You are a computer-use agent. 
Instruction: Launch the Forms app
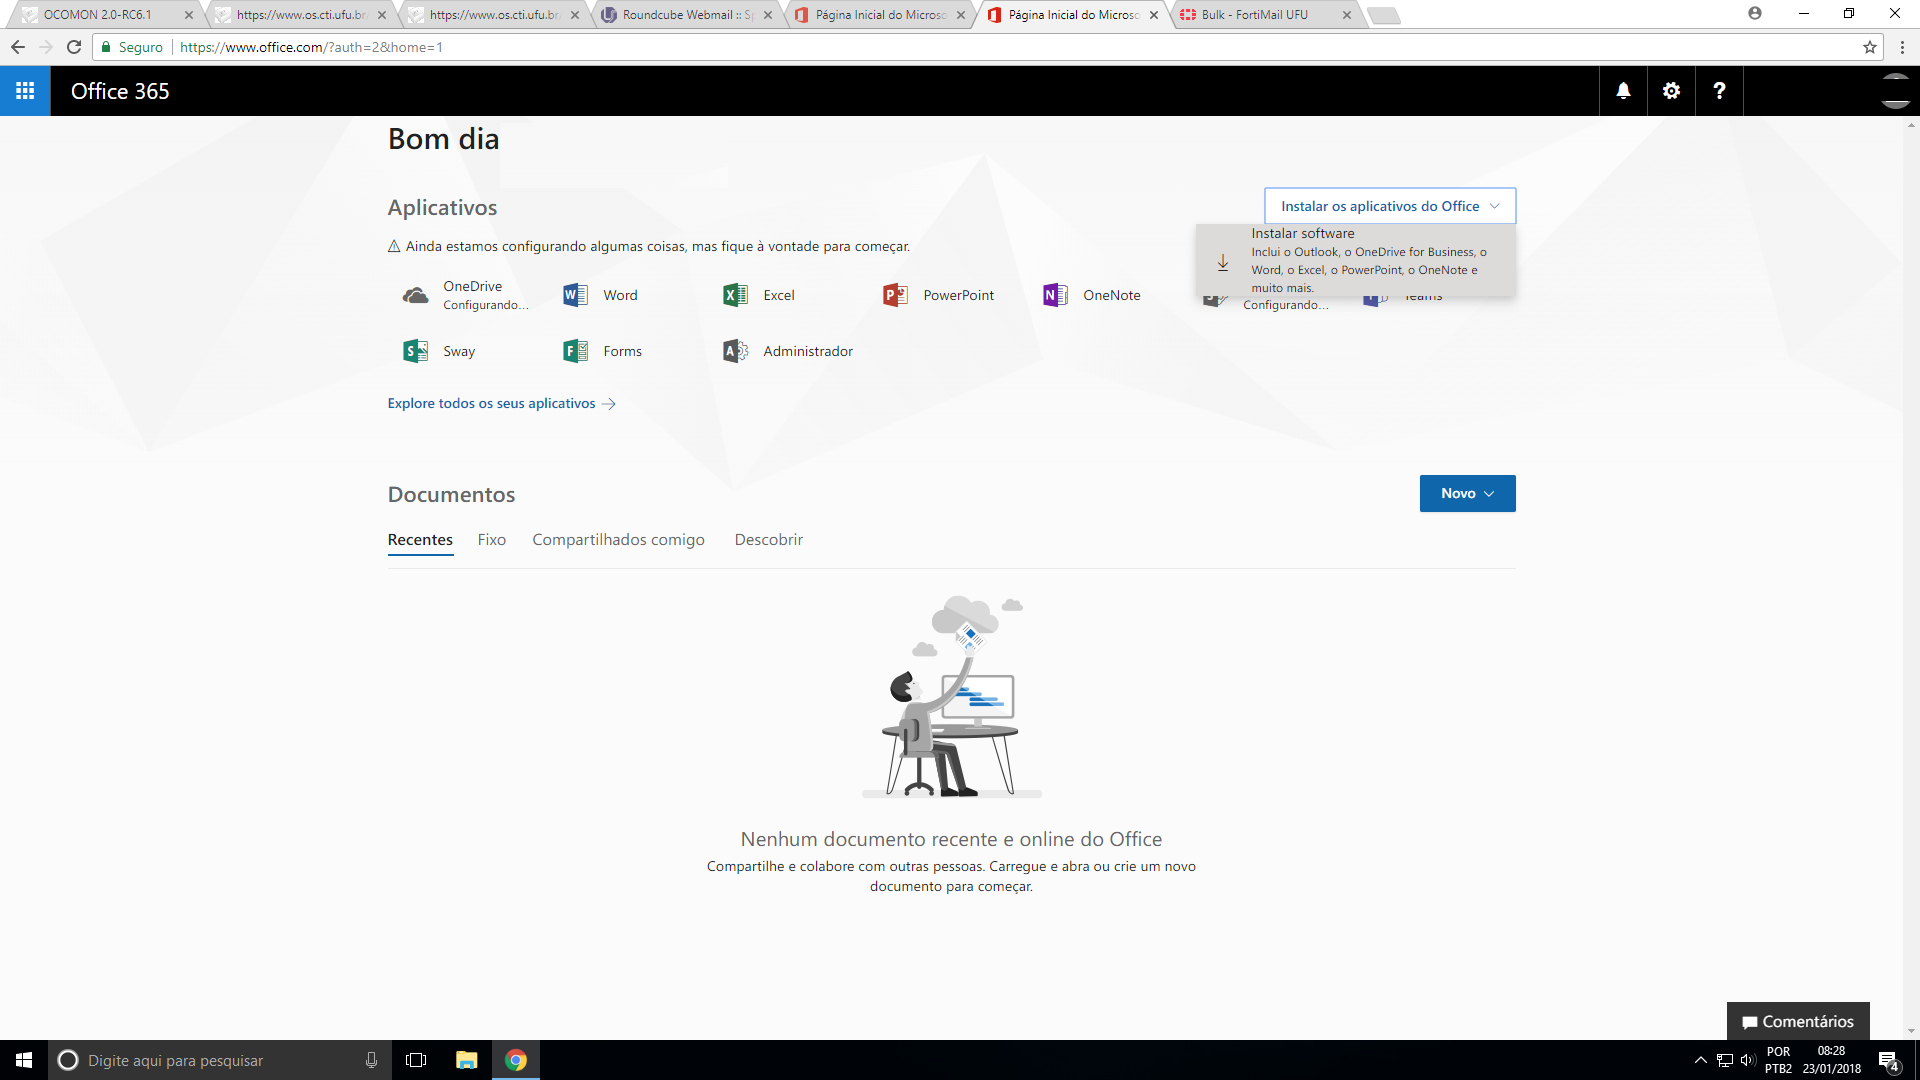pyautogui.click(x=602, y=351)
